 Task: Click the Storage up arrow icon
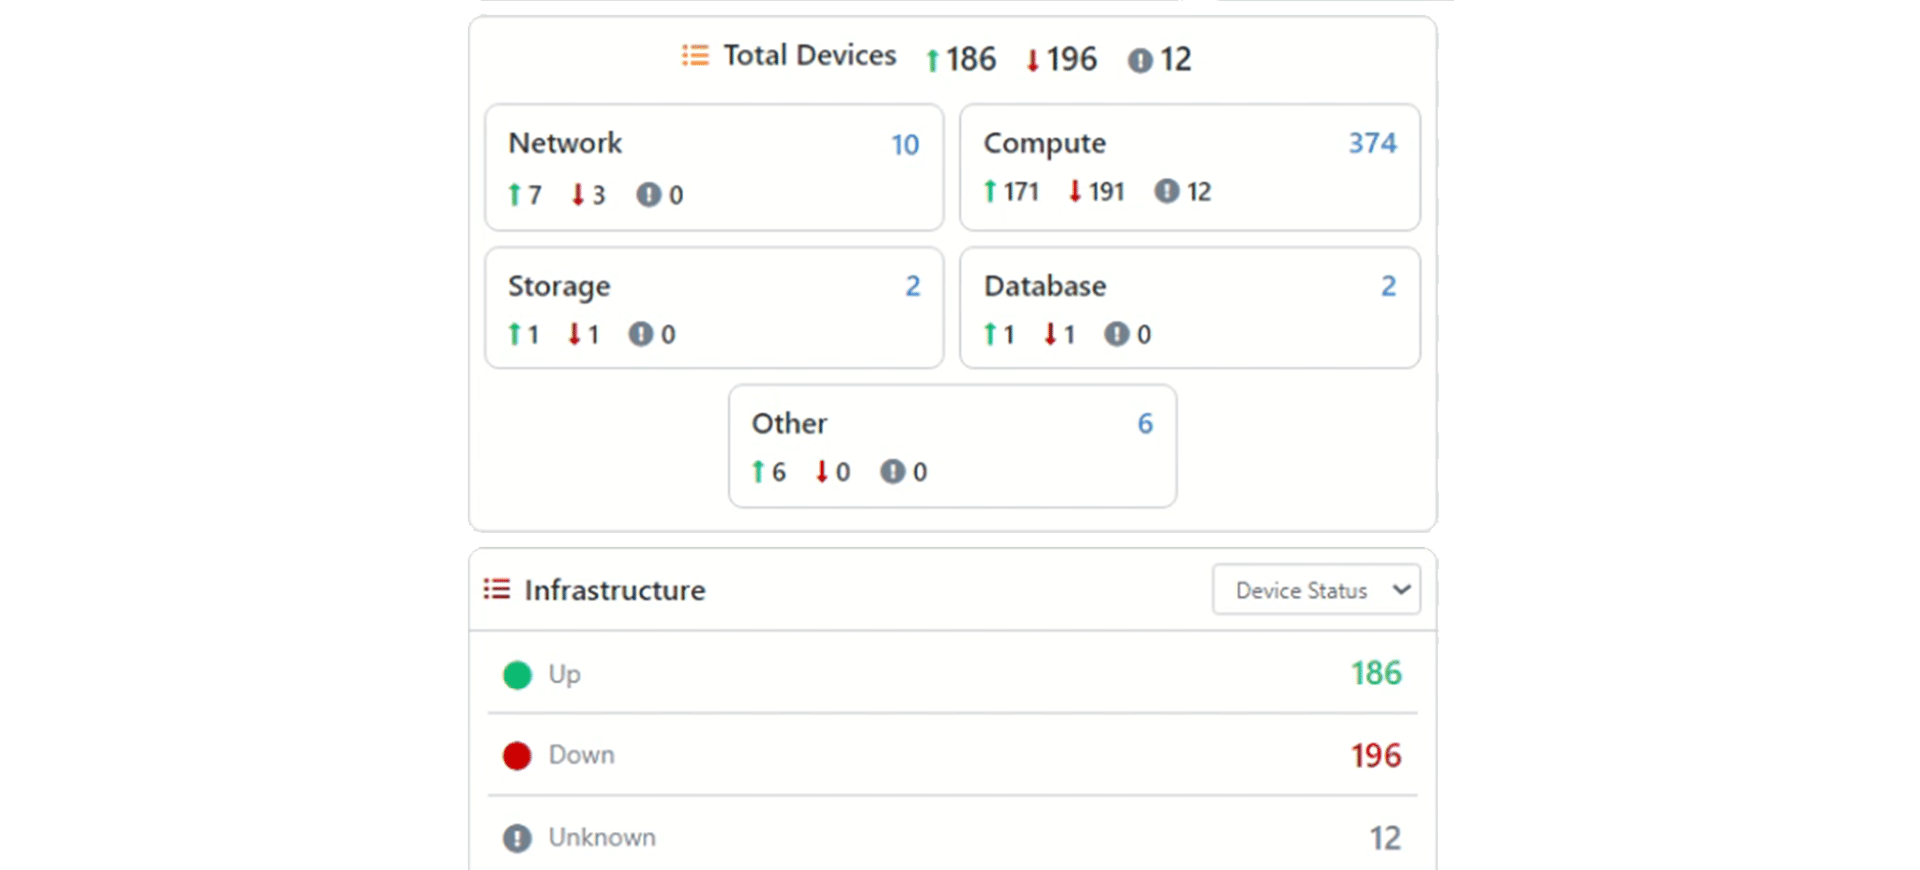click(x=514, y=334)
